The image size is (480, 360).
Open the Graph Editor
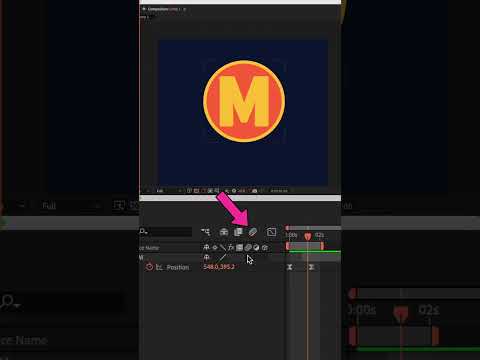click(x=271, y=232)
